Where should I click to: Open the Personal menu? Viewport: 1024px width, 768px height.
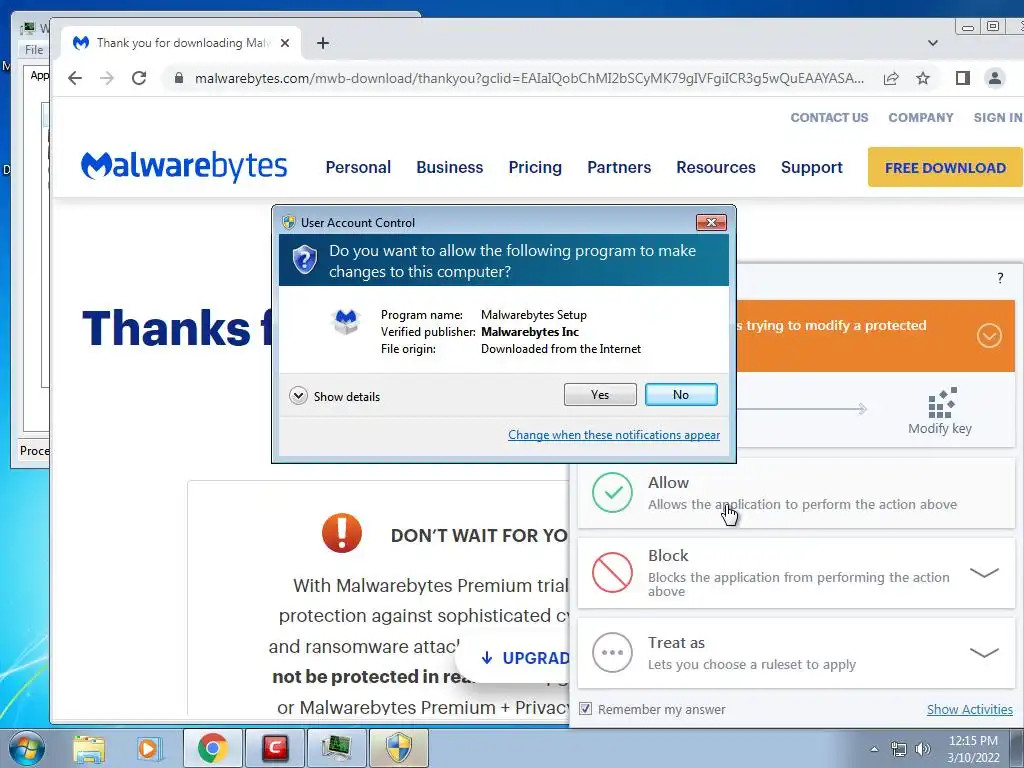pyautogui.click(x=358, y=167)
